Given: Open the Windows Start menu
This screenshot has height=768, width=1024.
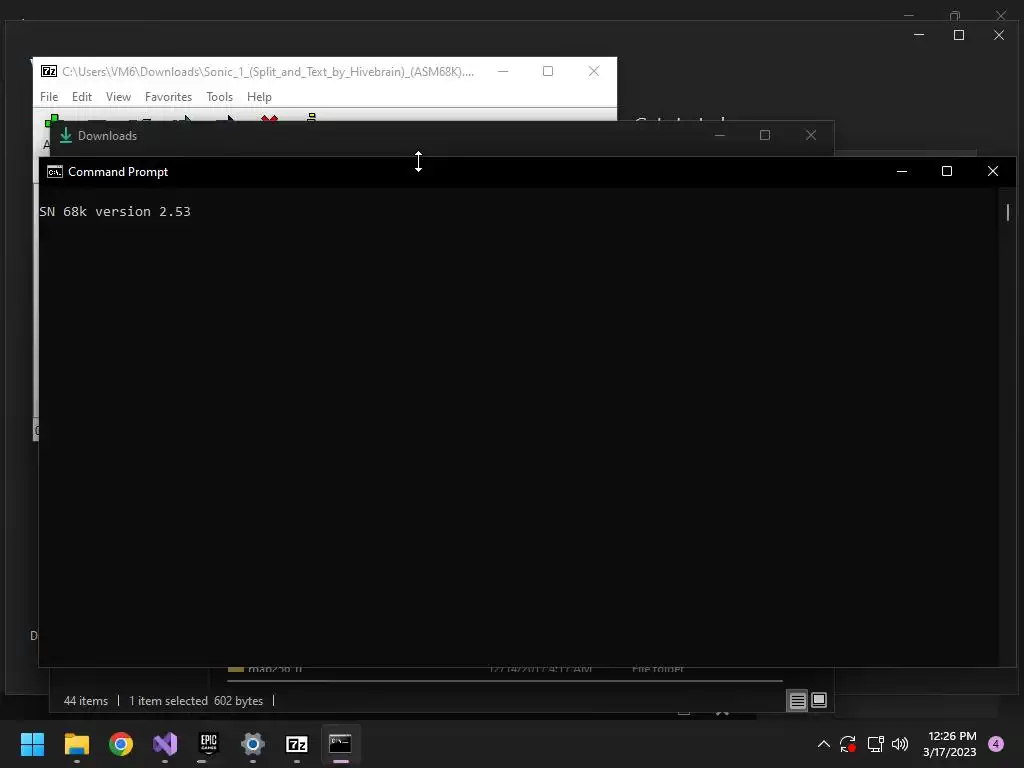Looking at the screenshot, I should coord(32,744).
